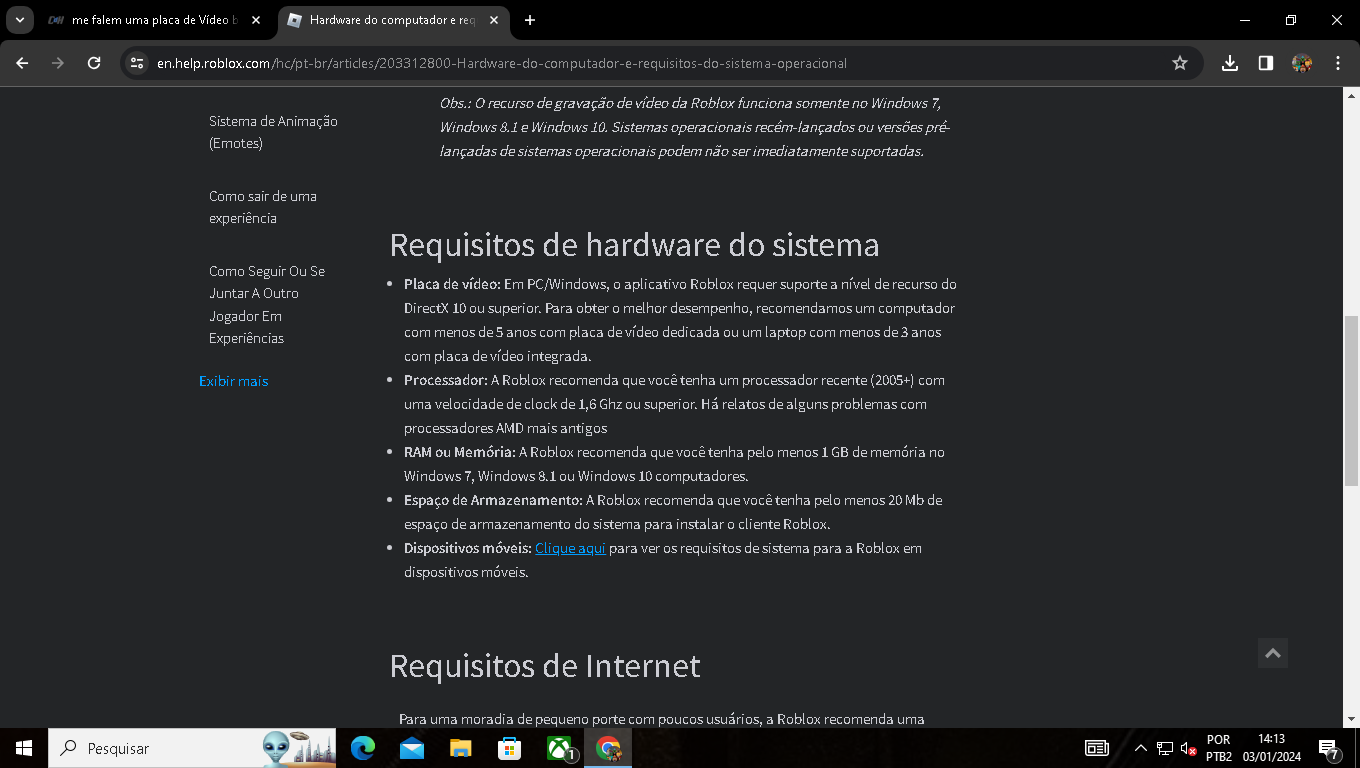This screenshot has height=768, width=1360.
Task: Close the Hardware do computador tab
Action: 494,20
